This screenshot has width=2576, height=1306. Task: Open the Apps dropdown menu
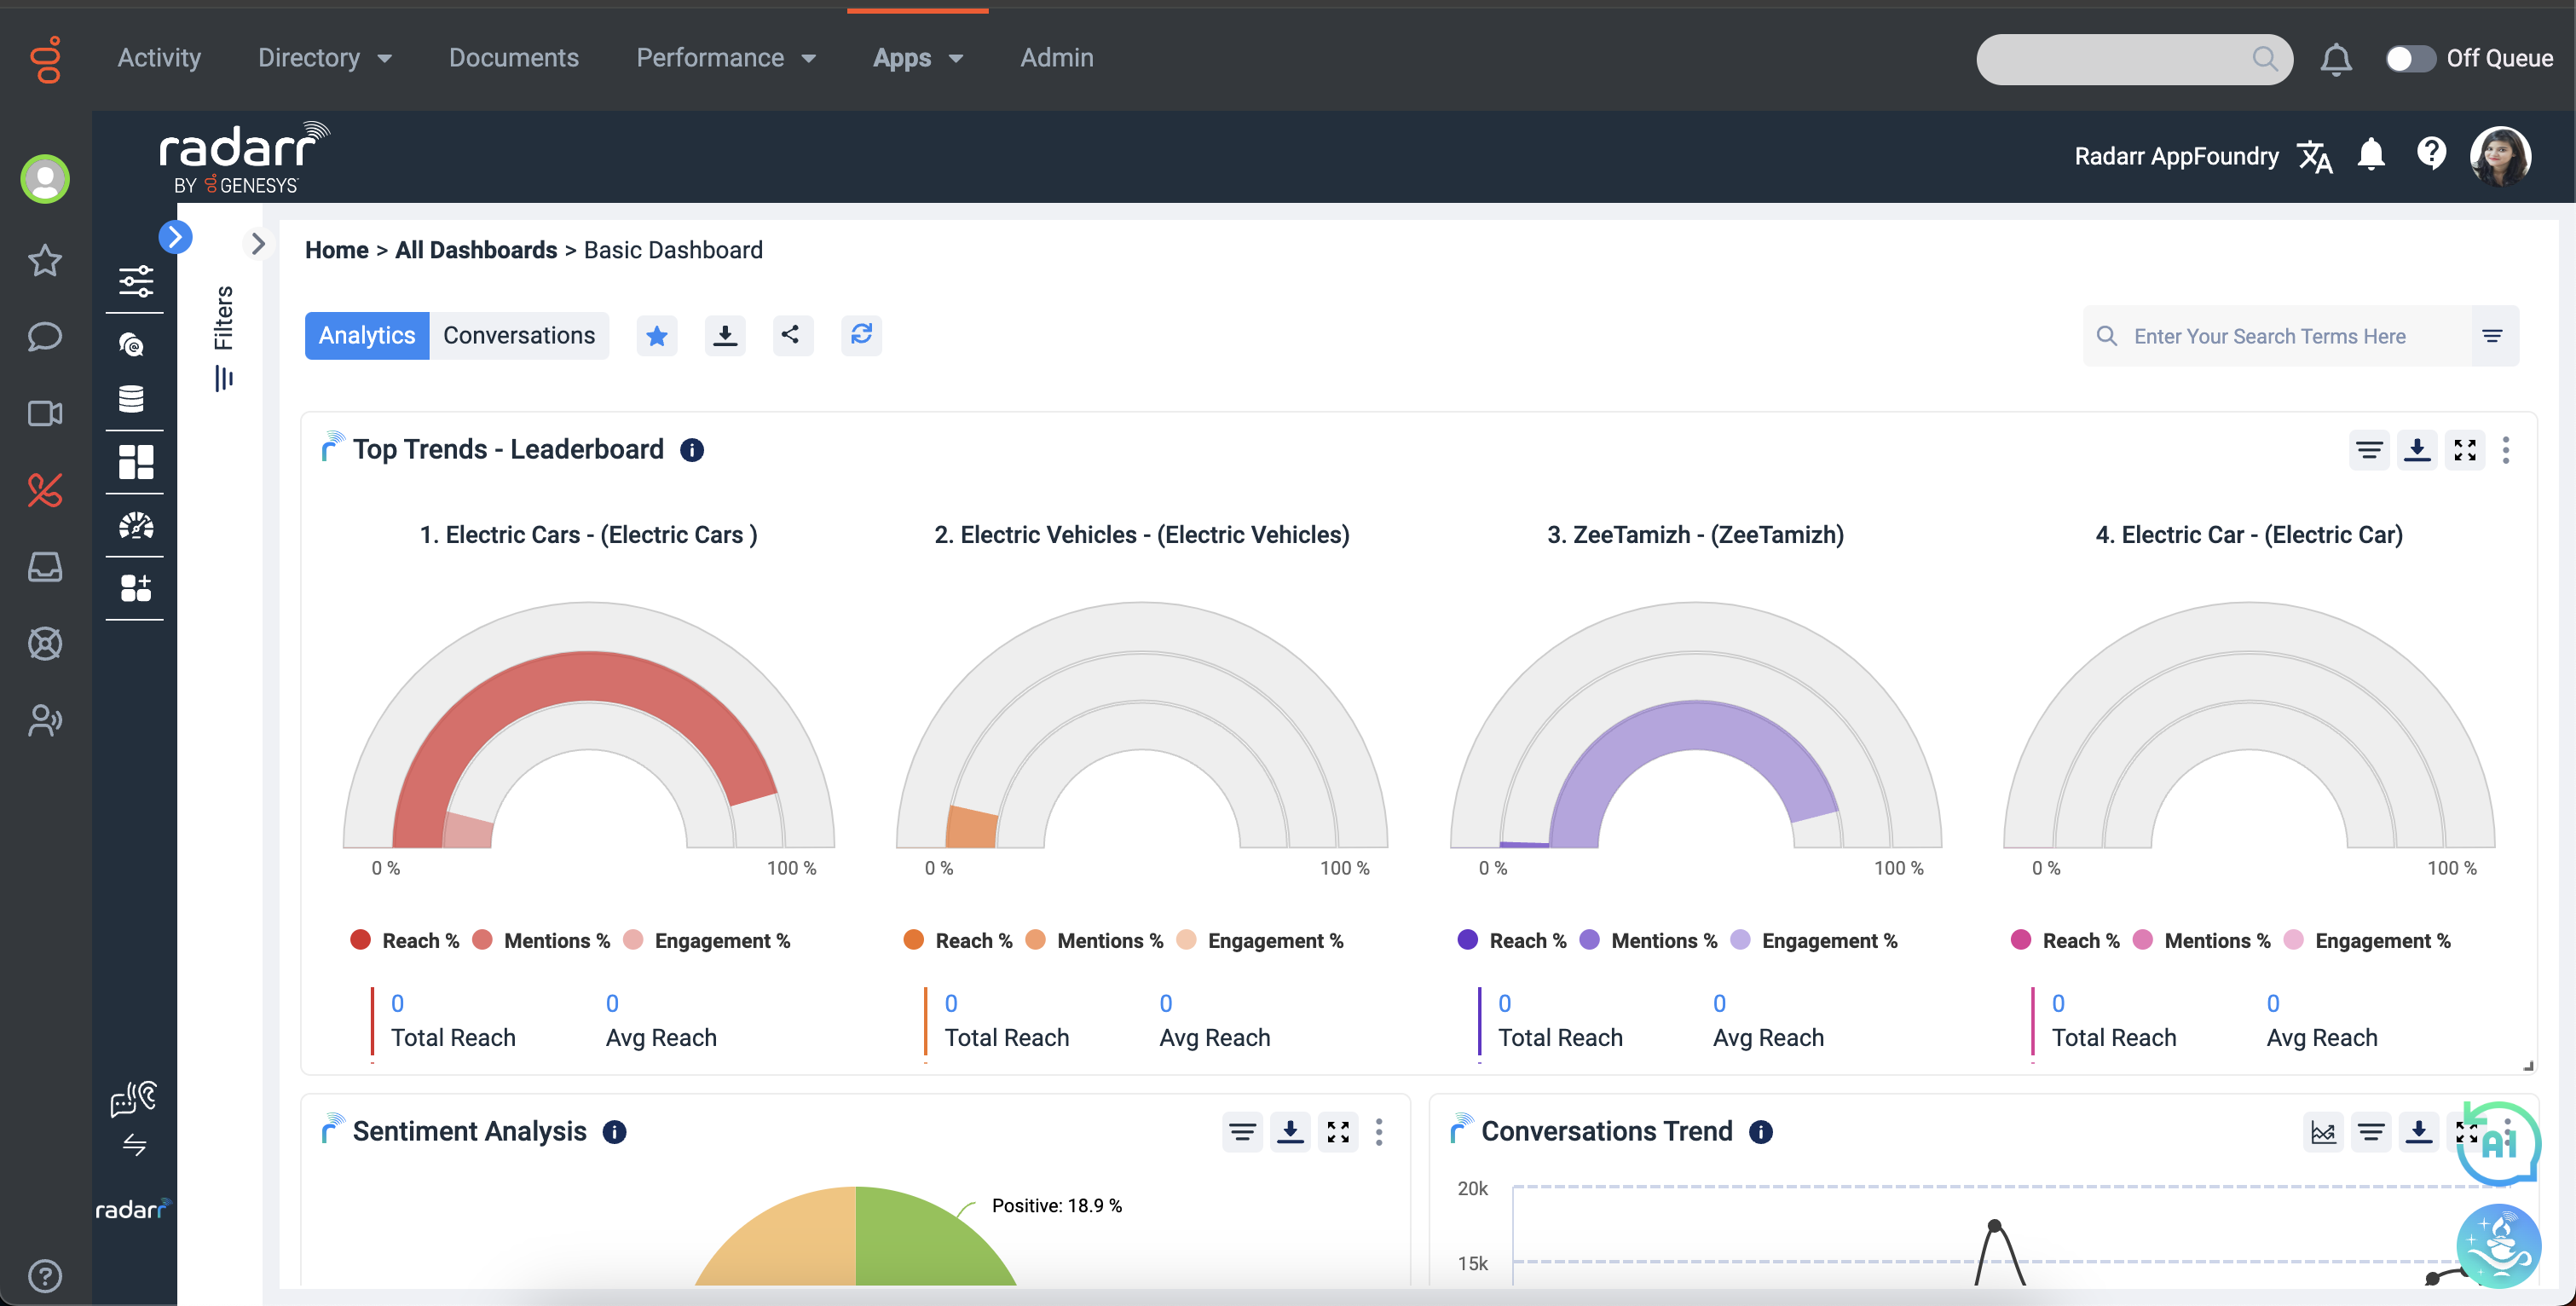[917, 58]
